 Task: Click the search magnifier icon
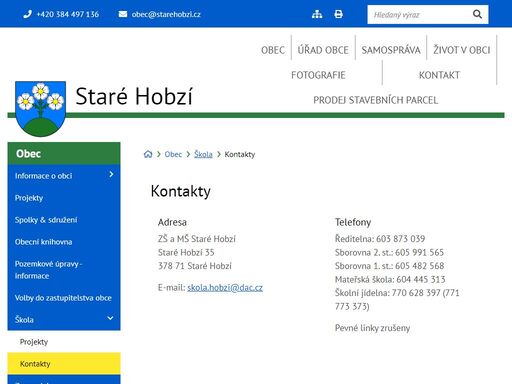point(477,14)
